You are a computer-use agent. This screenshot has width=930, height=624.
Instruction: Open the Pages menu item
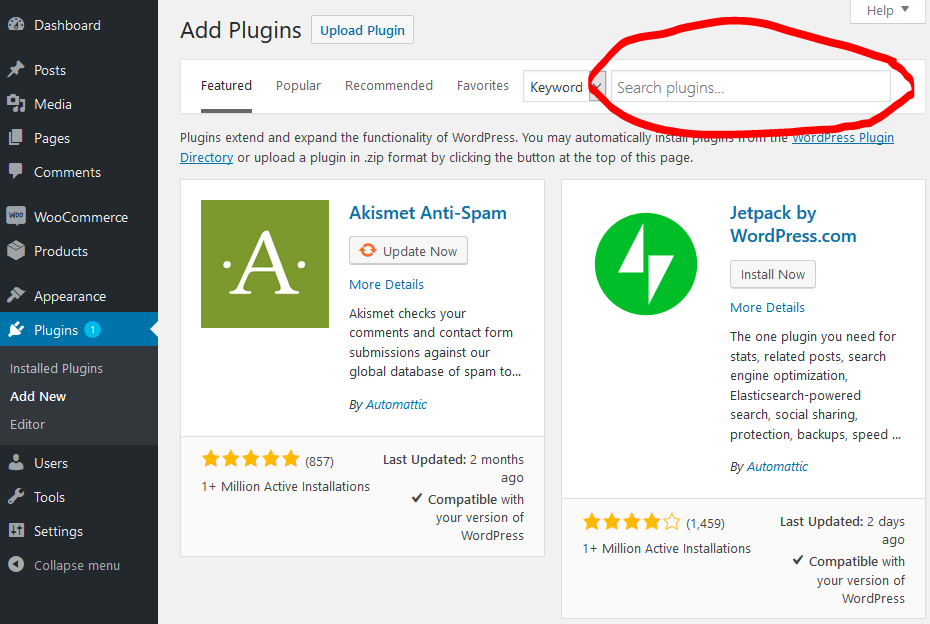pyautogui.click(x=79, y=138)
